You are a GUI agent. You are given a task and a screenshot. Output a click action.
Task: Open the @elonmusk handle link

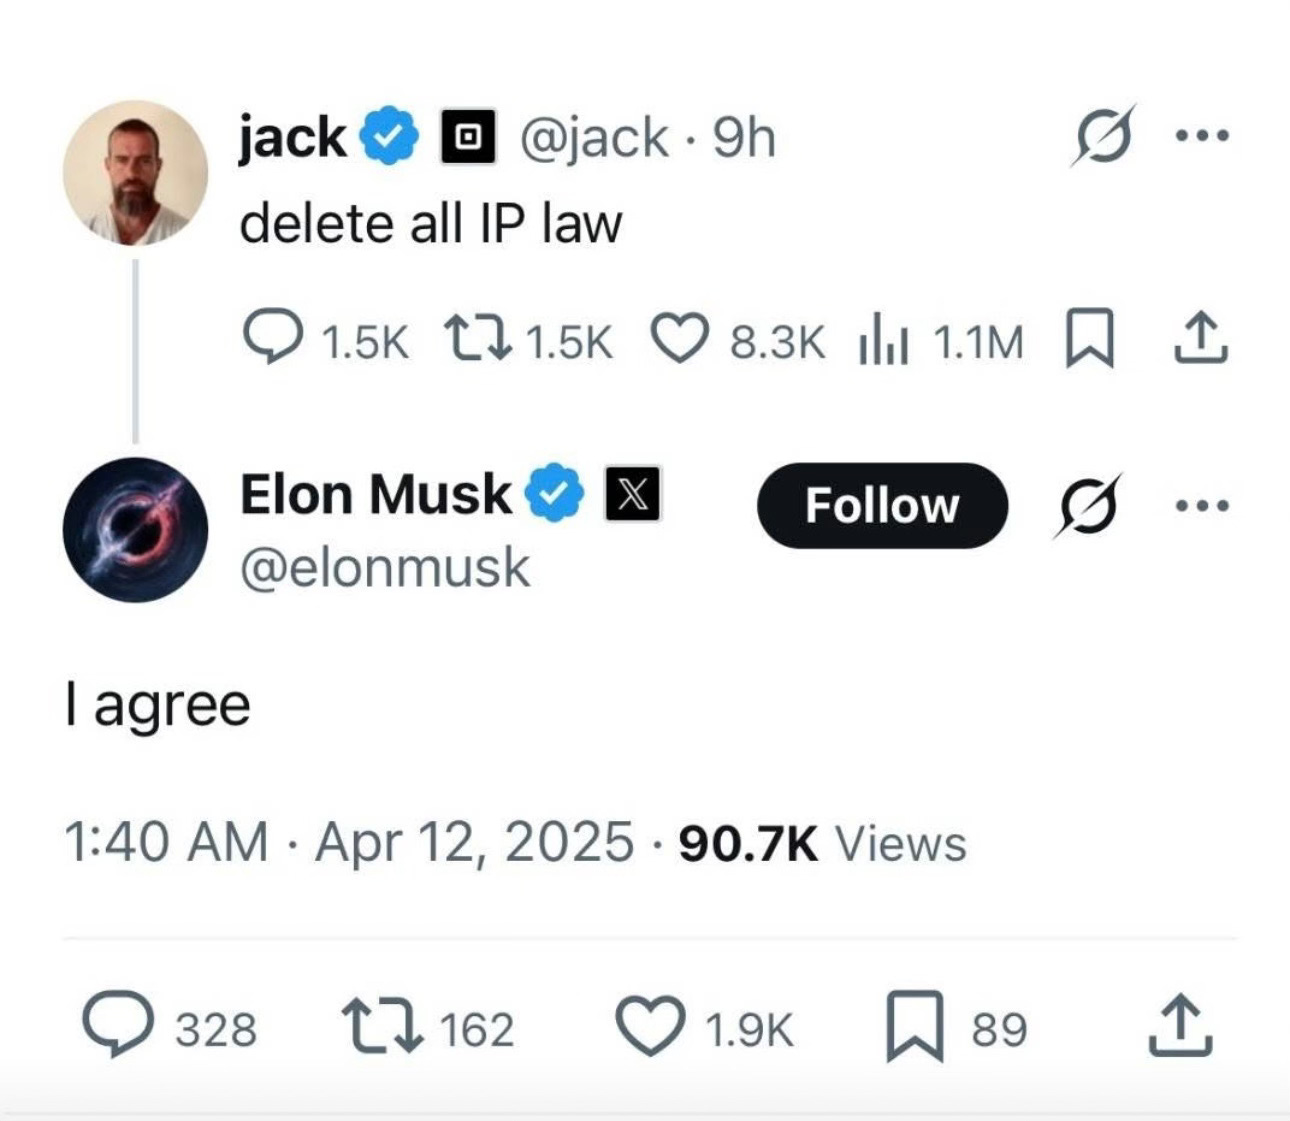click(x=385, y=568)
